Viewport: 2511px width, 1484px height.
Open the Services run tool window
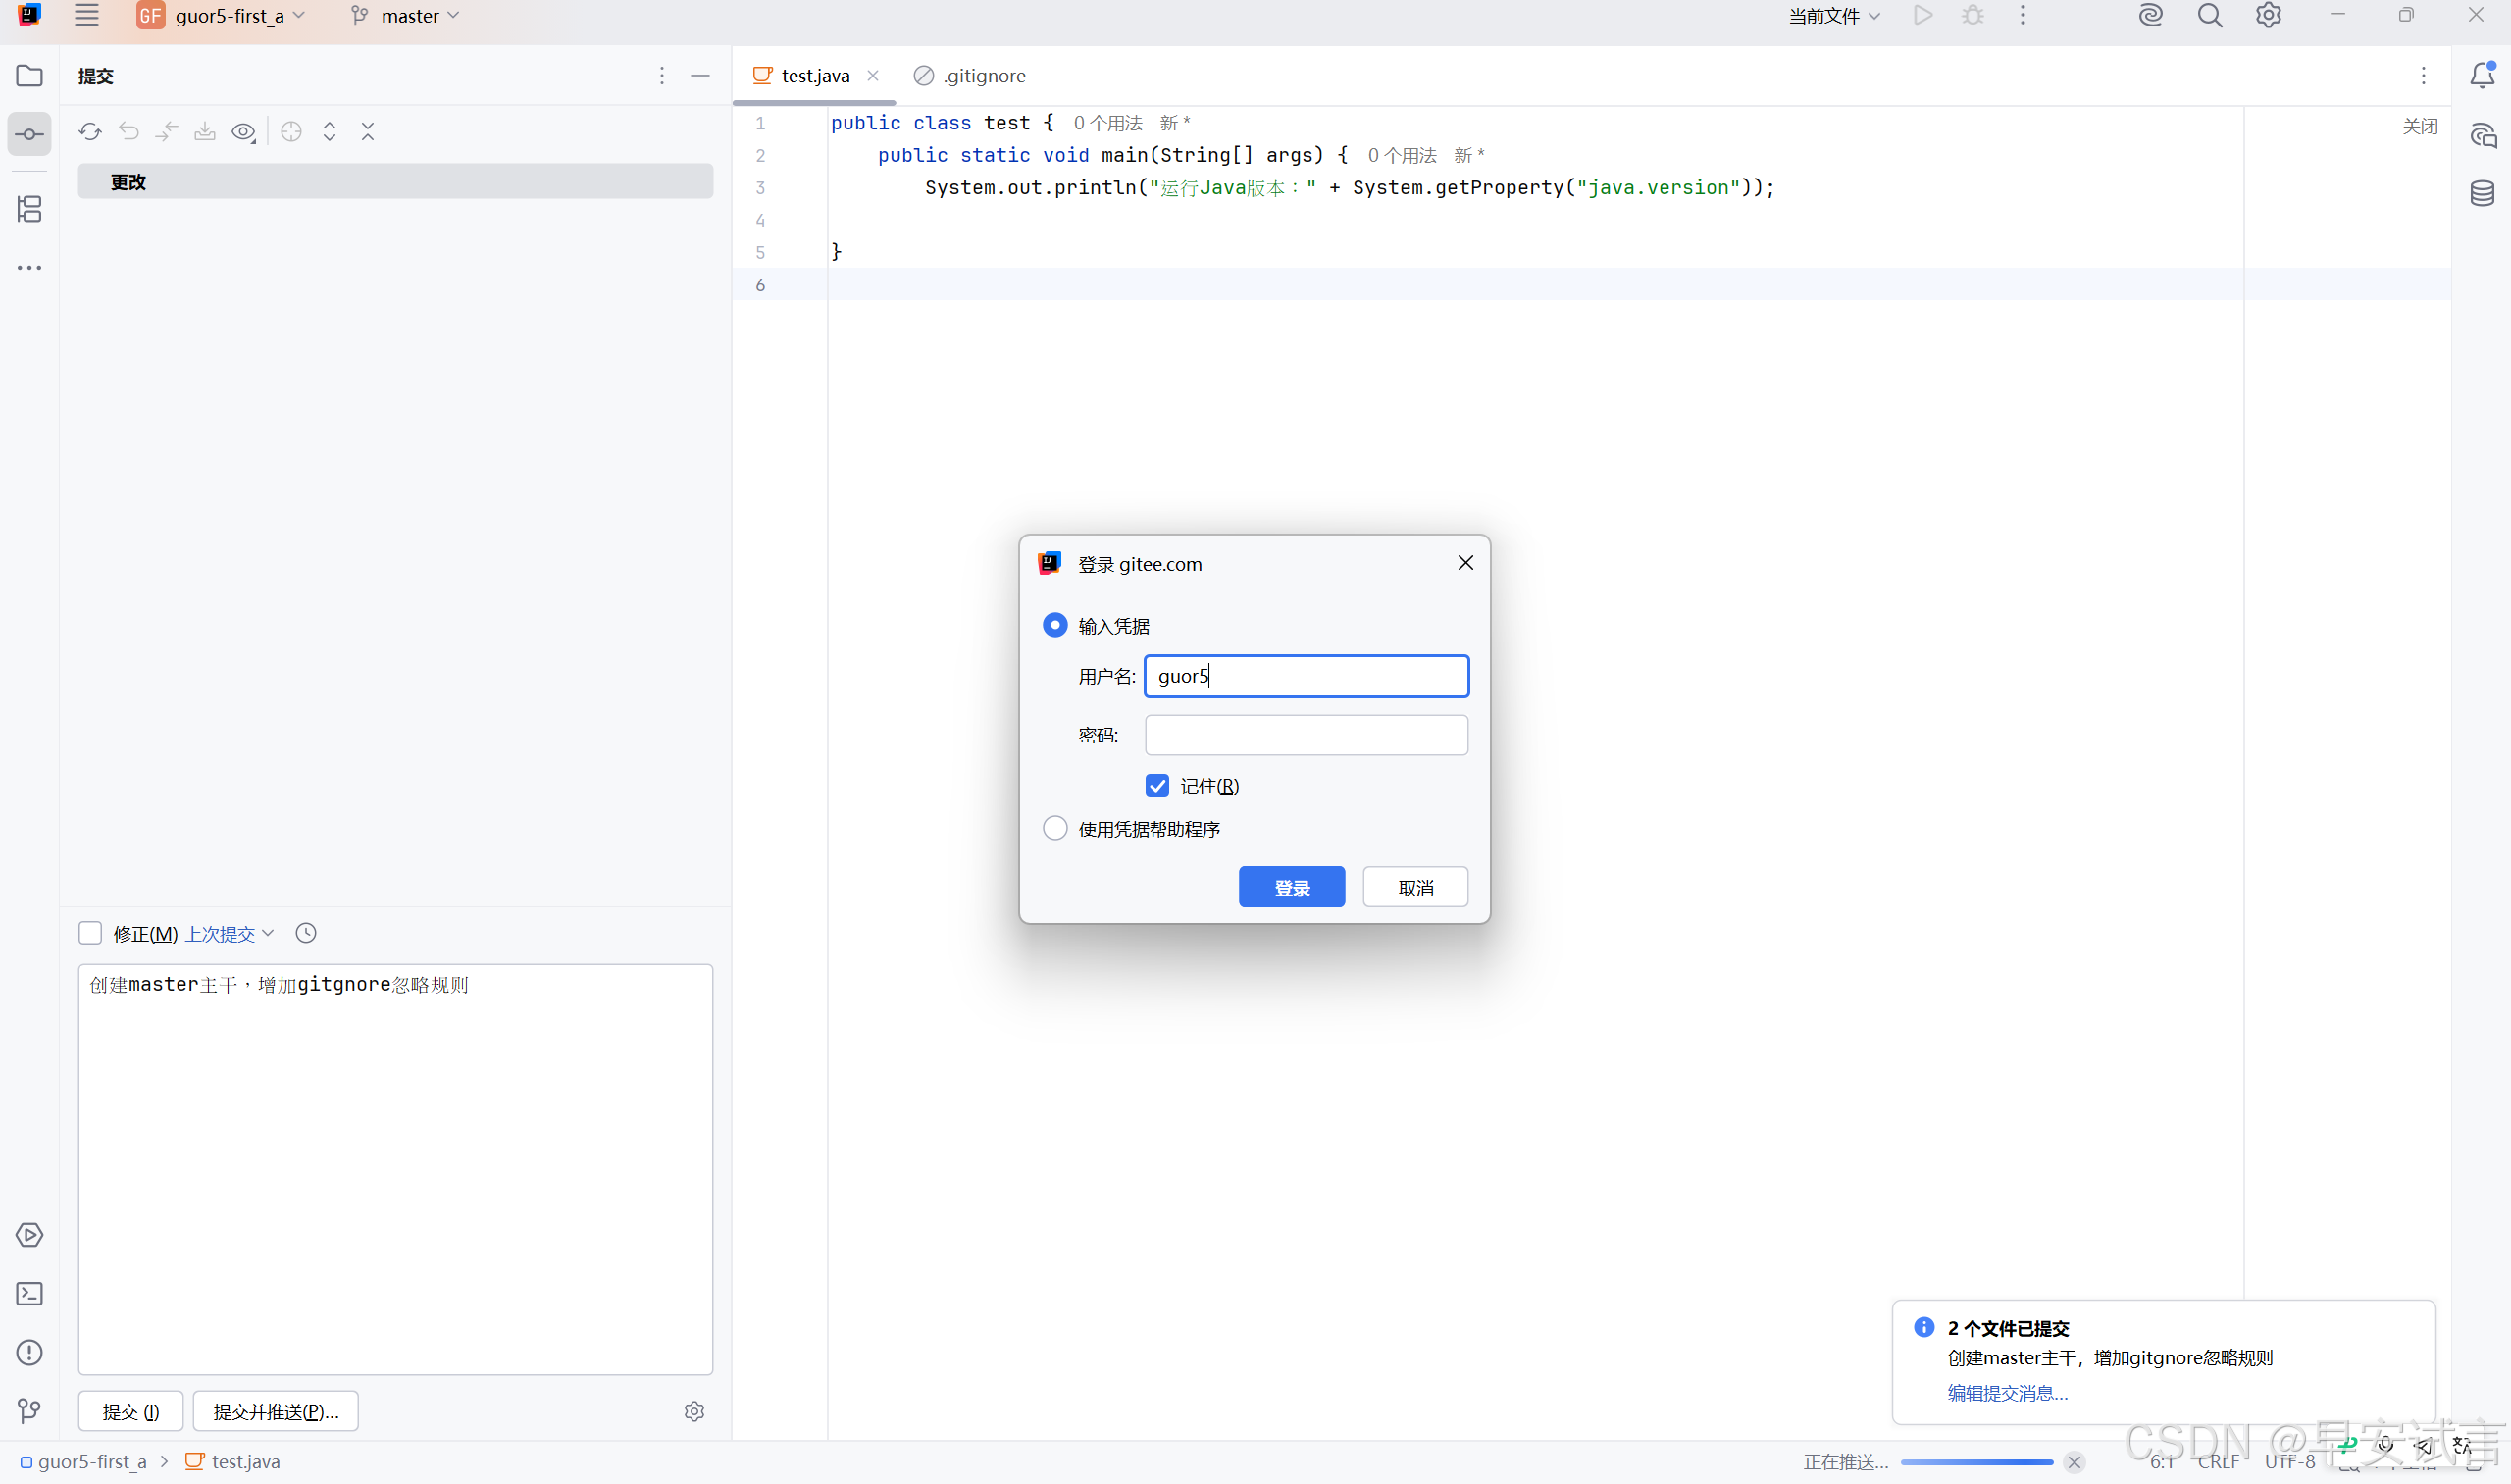[29, 1235]
